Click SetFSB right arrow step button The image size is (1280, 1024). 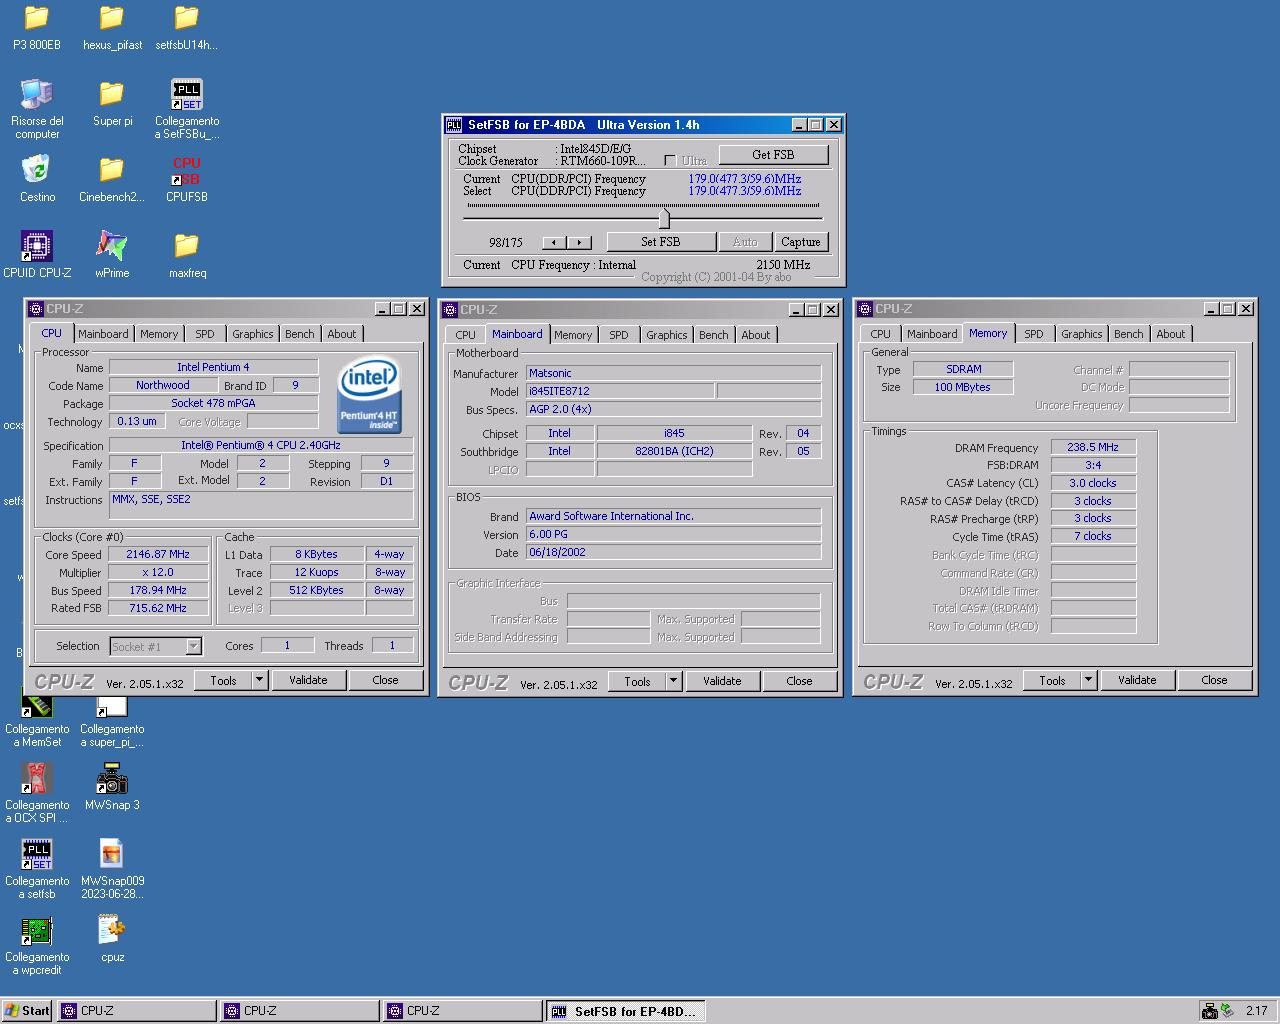point(579,242)
